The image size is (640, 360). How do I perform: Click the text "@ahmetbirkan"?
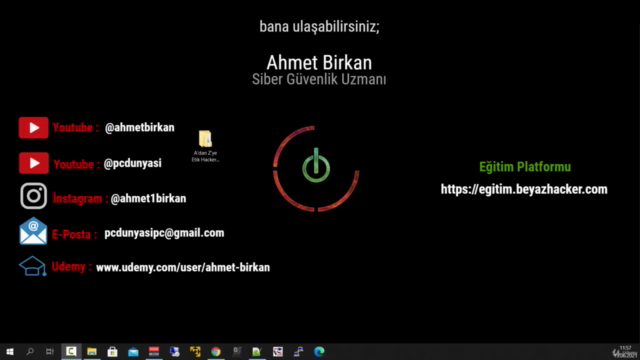pyautogui.click(x=140, y=127)
